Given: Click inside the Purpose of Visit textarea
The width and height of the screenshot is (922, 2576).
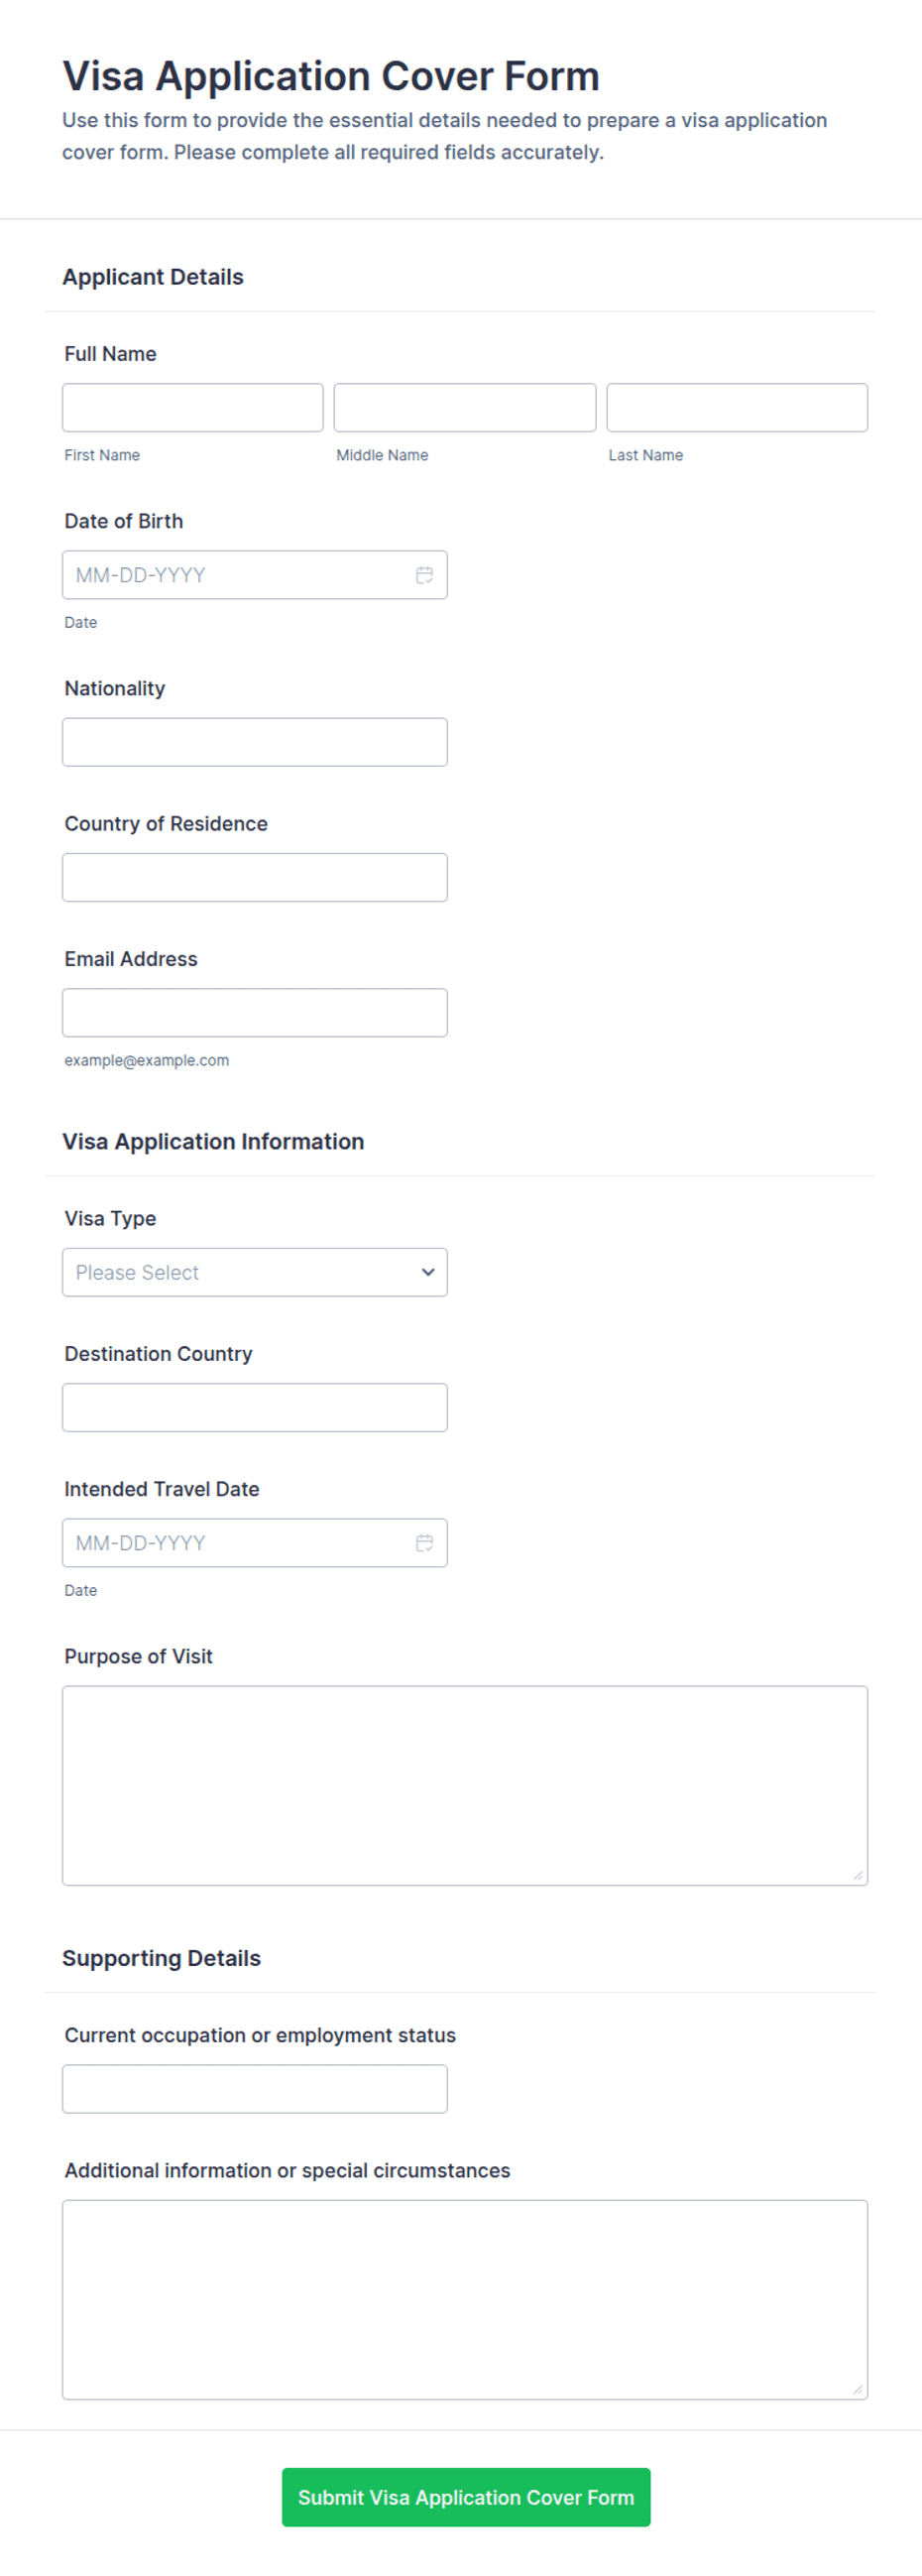Looking at the screenshot, I should tap(465, 1786).
